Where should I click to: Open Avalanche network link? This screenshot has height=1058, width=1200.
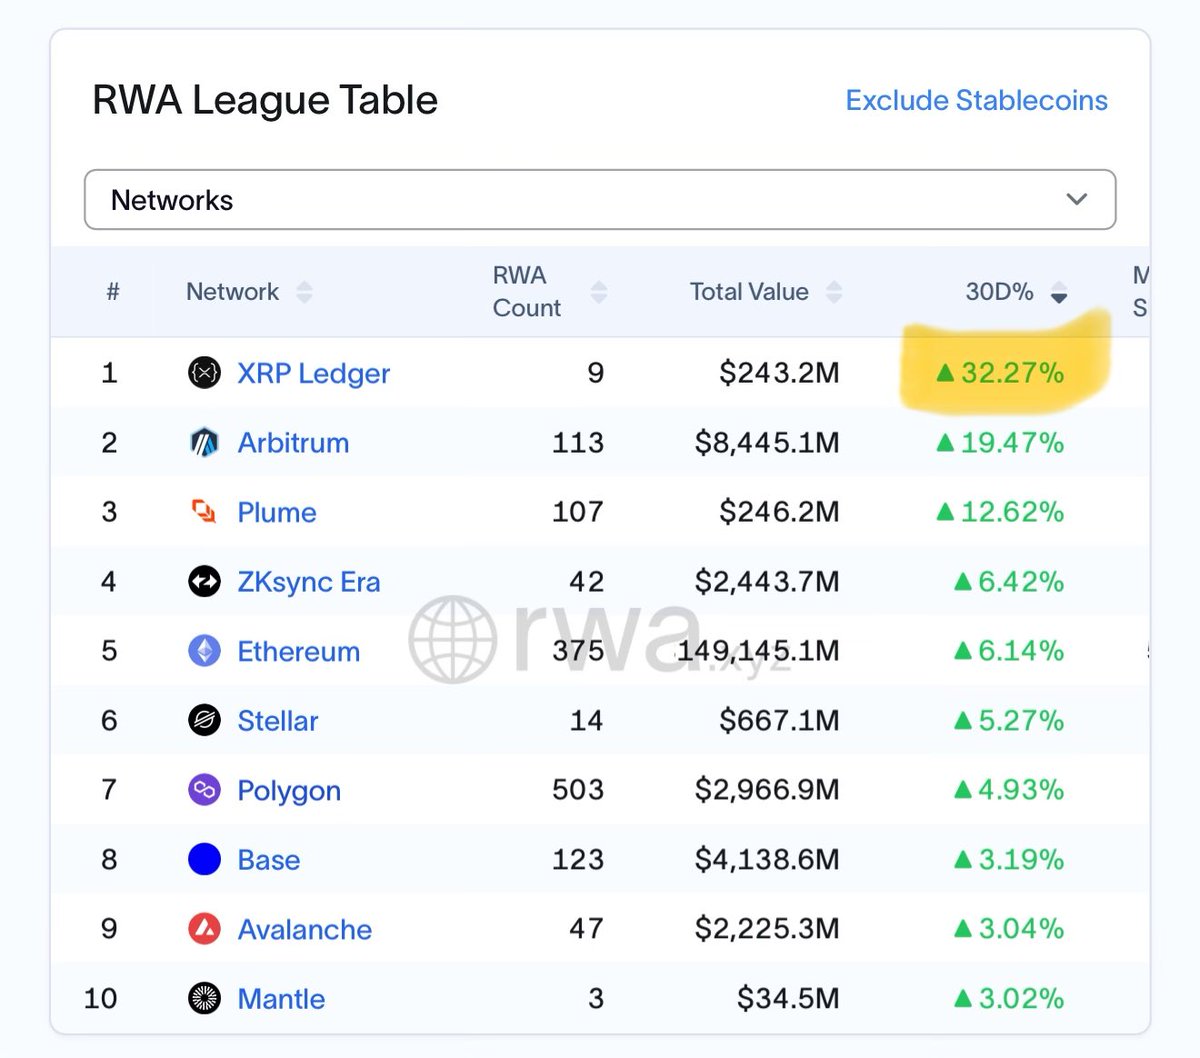(304, 929)
